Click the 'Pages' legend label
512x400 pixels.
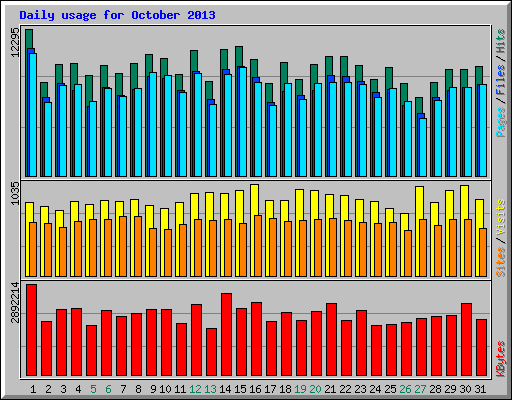[500, 122]
